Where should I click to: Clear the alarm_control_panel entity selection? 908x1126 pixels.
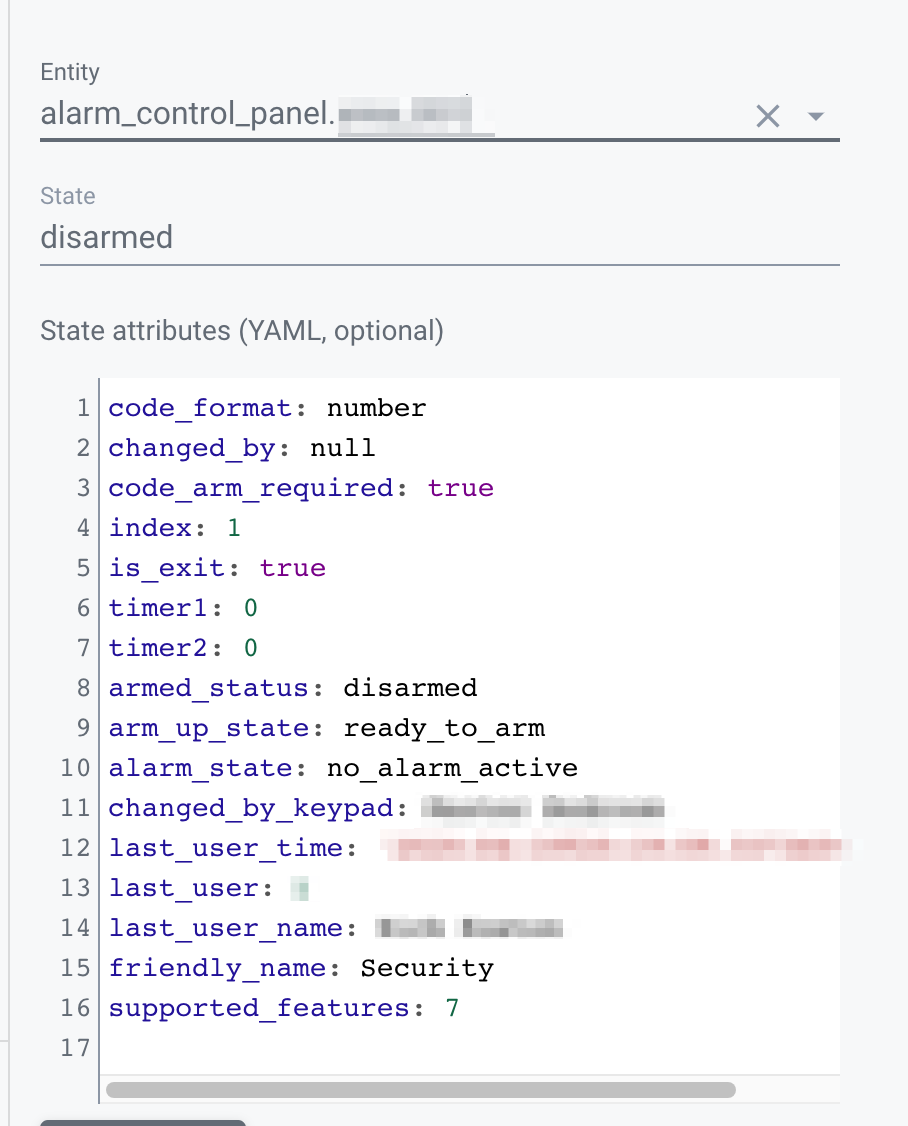767,116
